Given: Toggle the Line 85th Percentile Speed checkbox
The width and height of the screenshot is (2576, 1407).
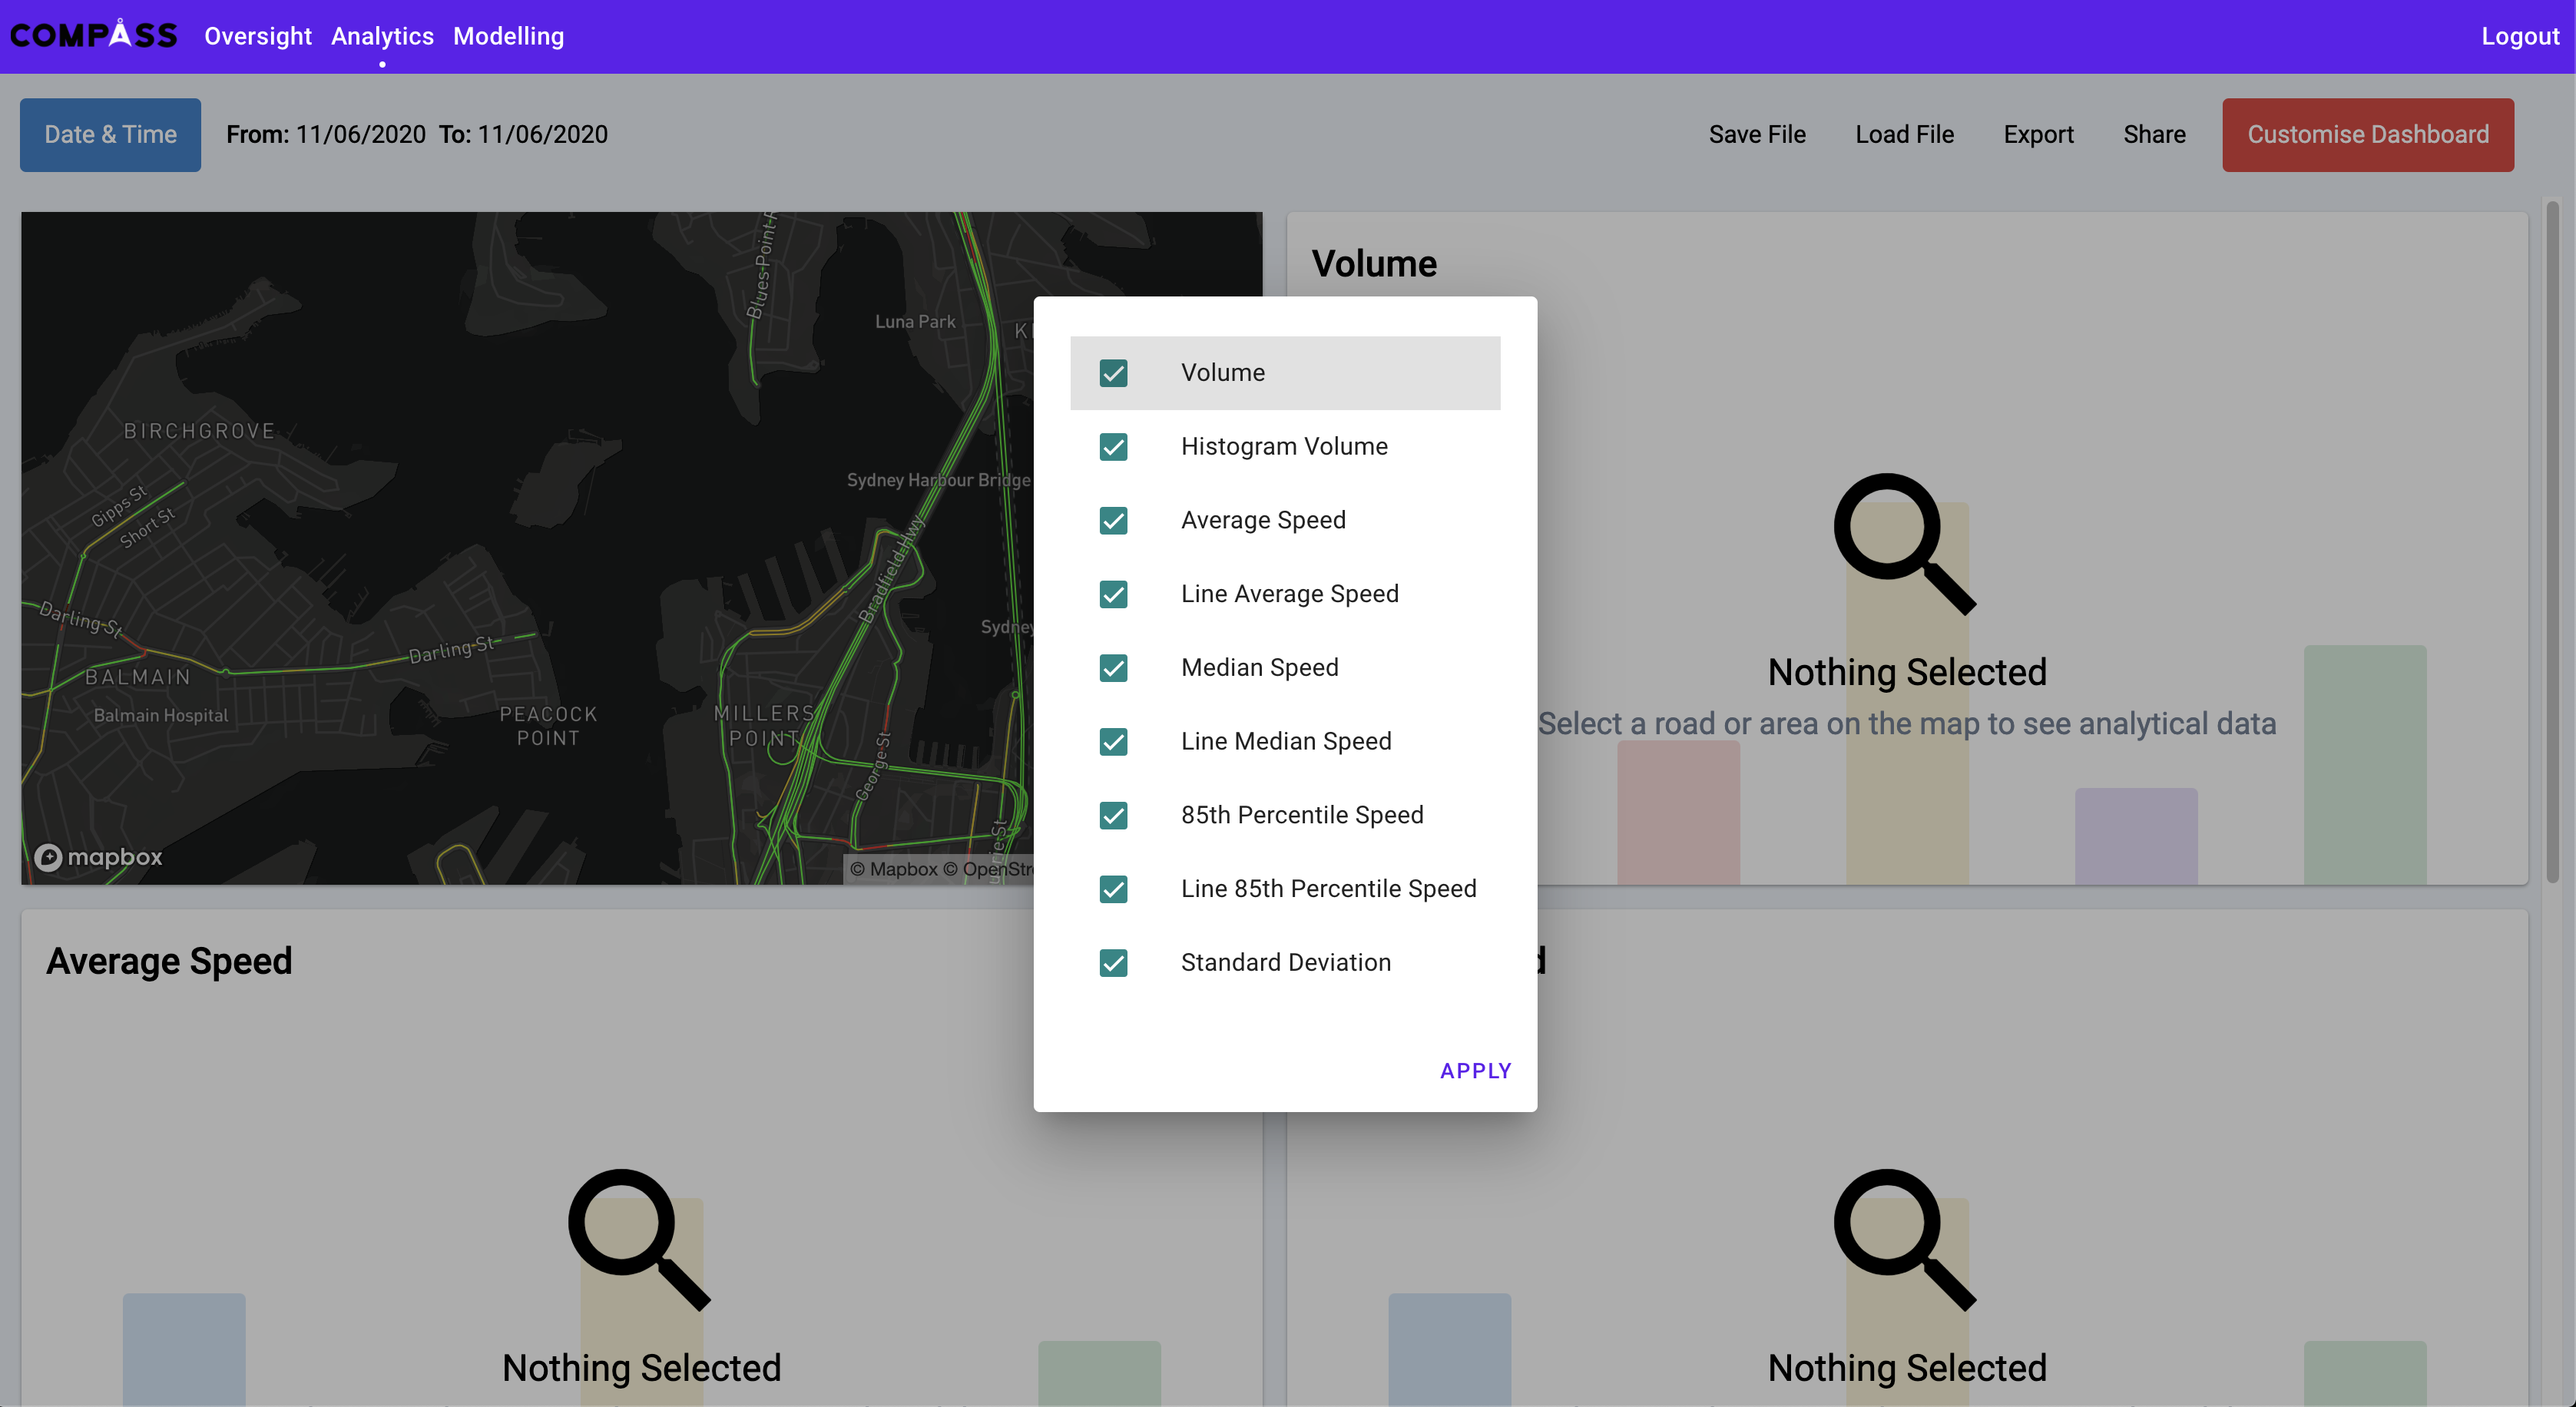Looking at the screenshot, I should 1113,889.
